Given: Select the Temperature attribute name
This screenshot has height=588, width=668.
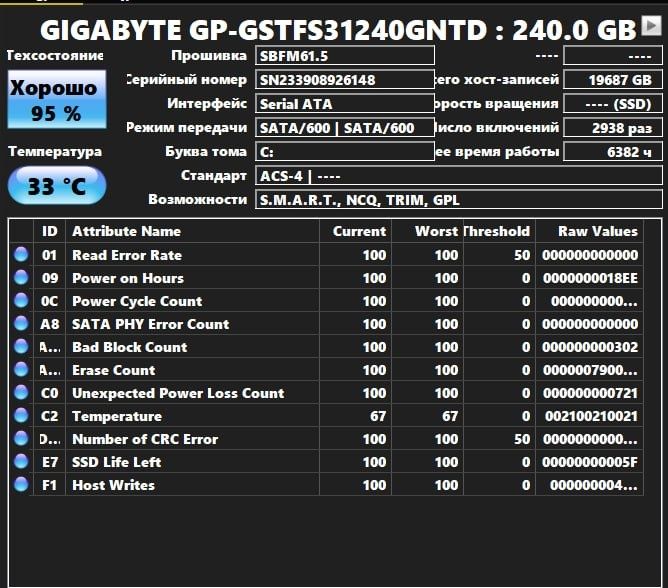Looking at the screenshot, I should [117, 416].
